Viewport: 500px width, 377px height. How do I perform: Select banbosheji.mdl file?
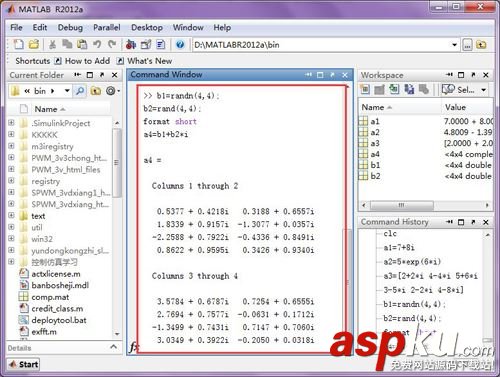point(60,285)
